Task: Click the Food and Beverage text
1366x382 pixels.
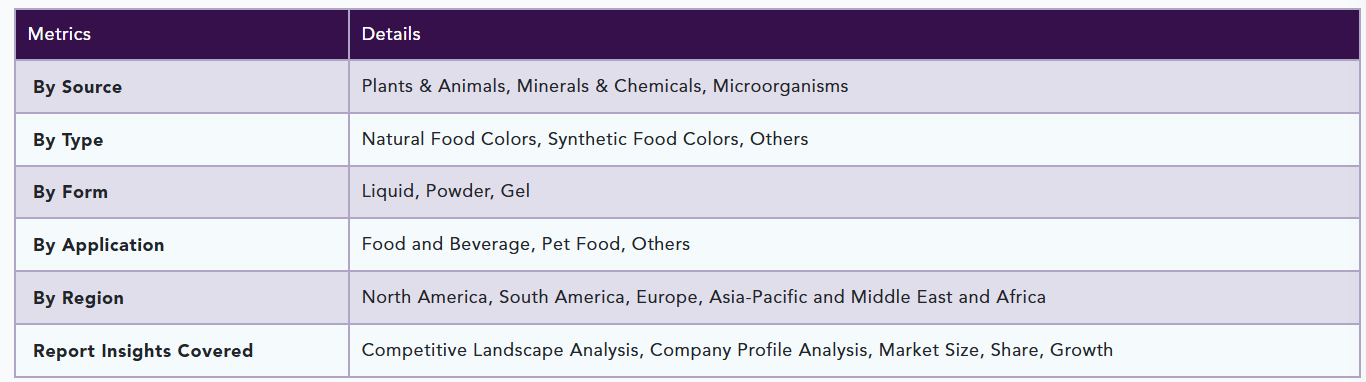Action: 446,244
